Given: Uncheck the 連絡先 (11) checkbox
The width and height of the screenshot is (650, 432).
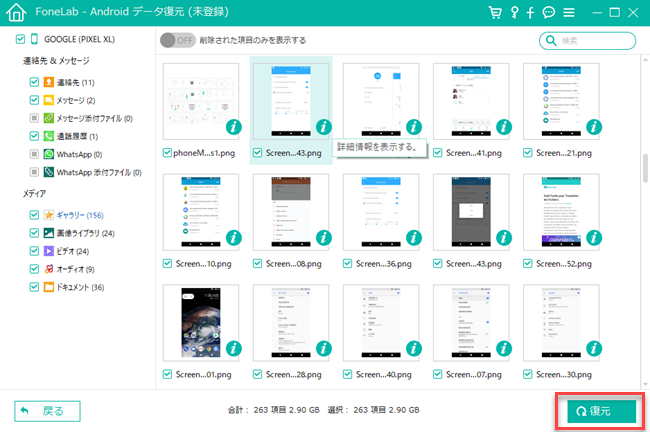Looking at the screenshot, I should [34, 82].
